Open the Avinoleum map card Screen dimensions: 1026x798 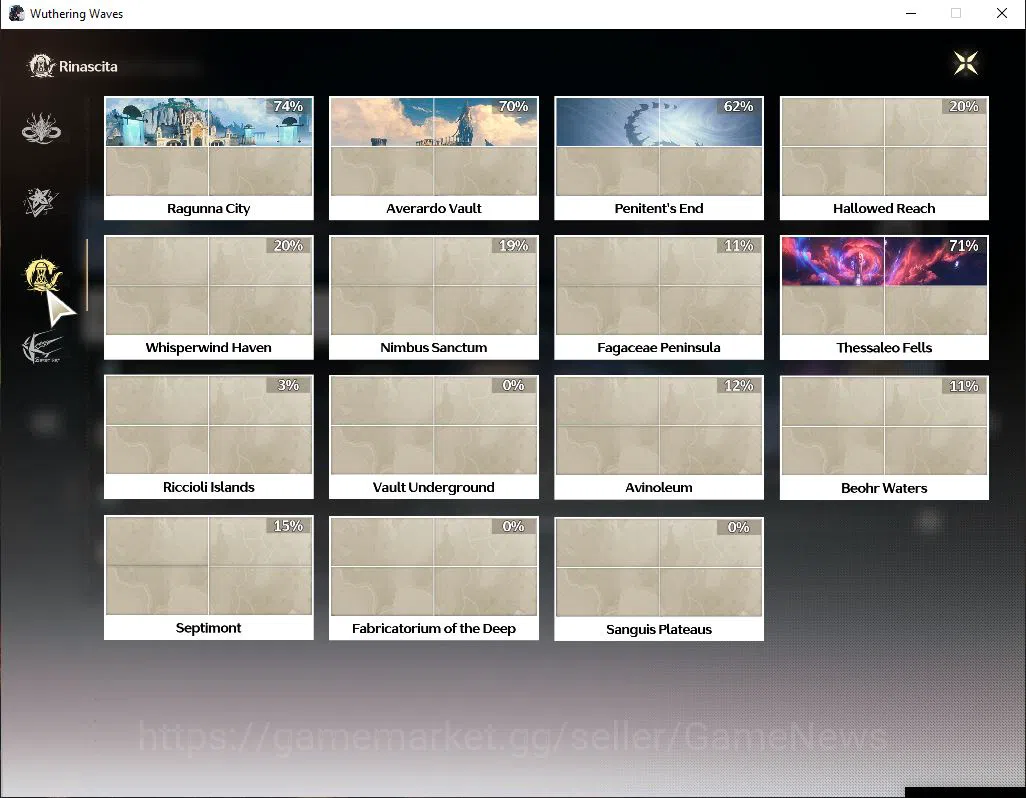pos(659,437)
